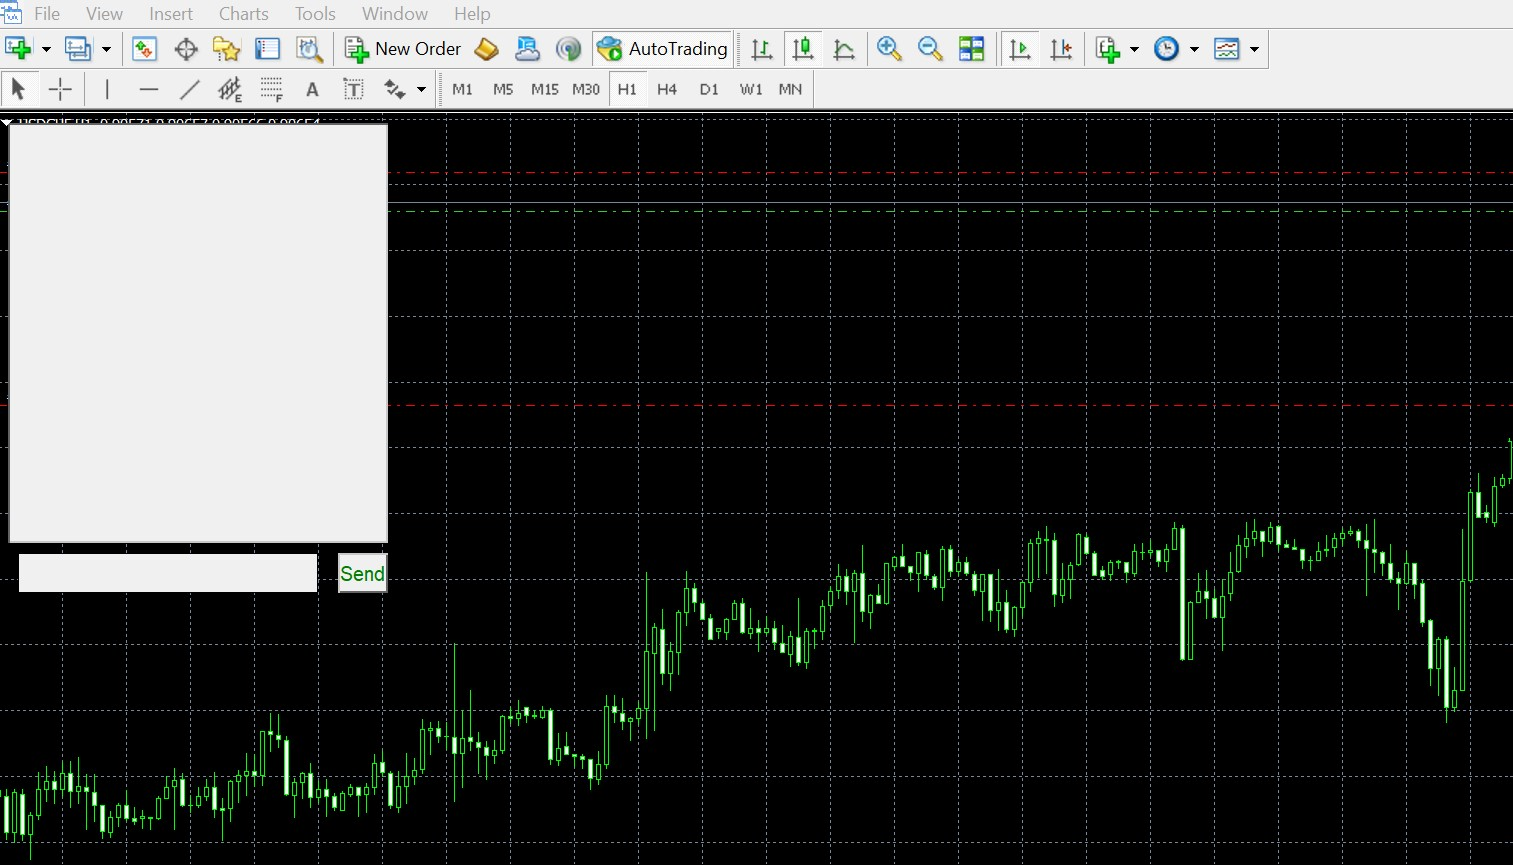
Task: Draw a trendline
Action: coord(190,89)
